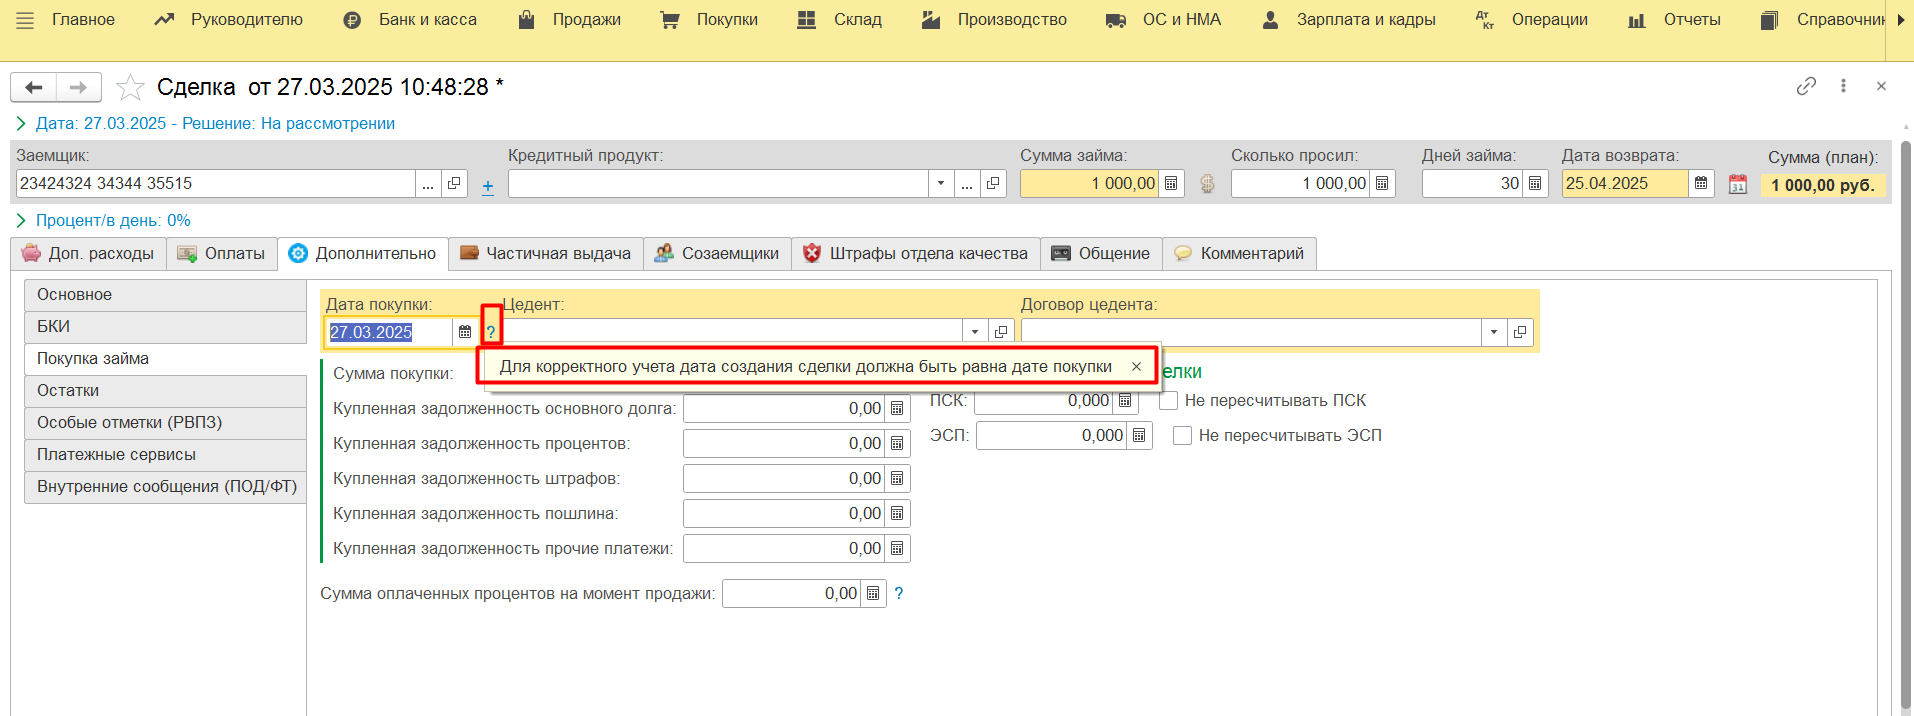Add the deal to favorites with the star

130,87
